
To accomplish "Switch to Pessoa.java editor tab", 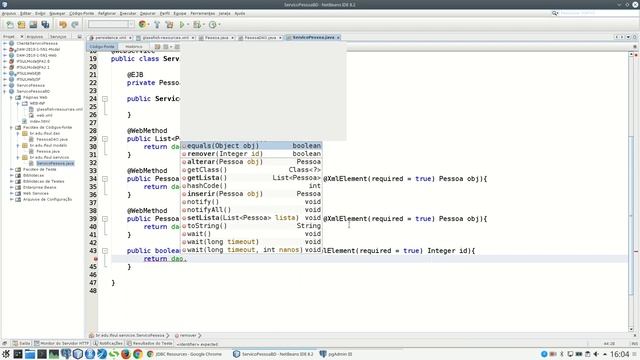I will click(x=216, y=38).
